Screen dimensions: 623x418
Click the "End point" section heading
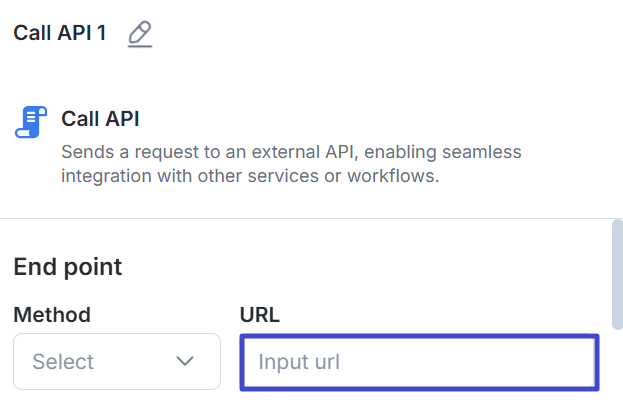point(68,267)
